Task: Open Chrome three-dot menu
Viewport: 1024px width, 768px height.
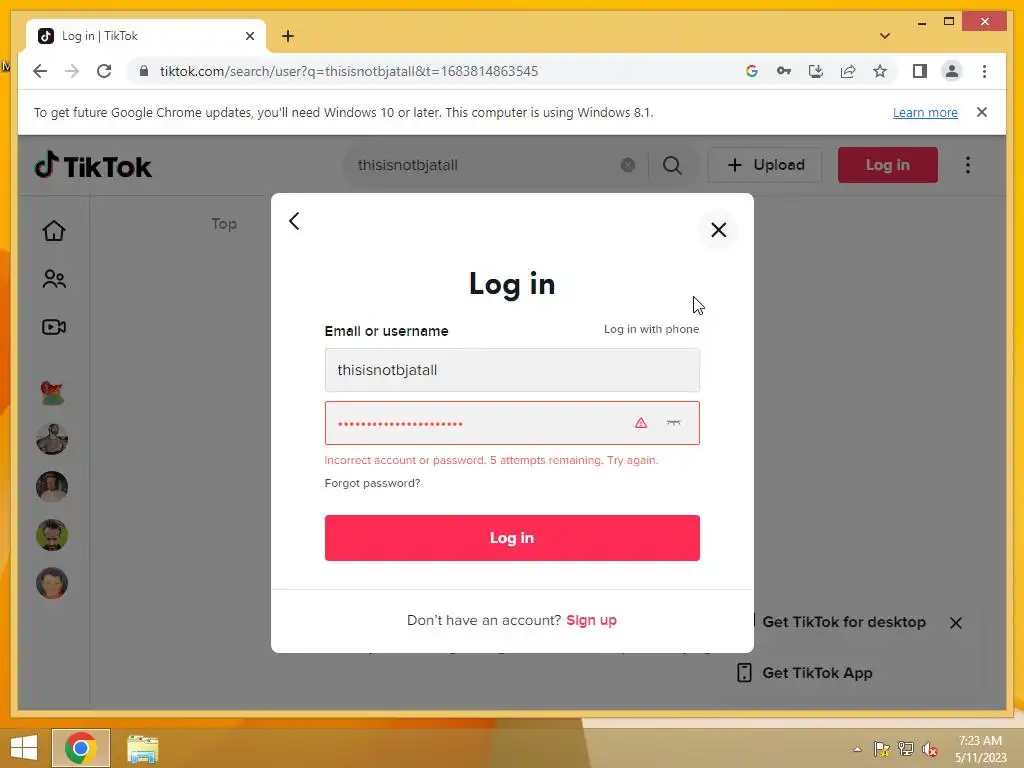Action: [984, 71]
